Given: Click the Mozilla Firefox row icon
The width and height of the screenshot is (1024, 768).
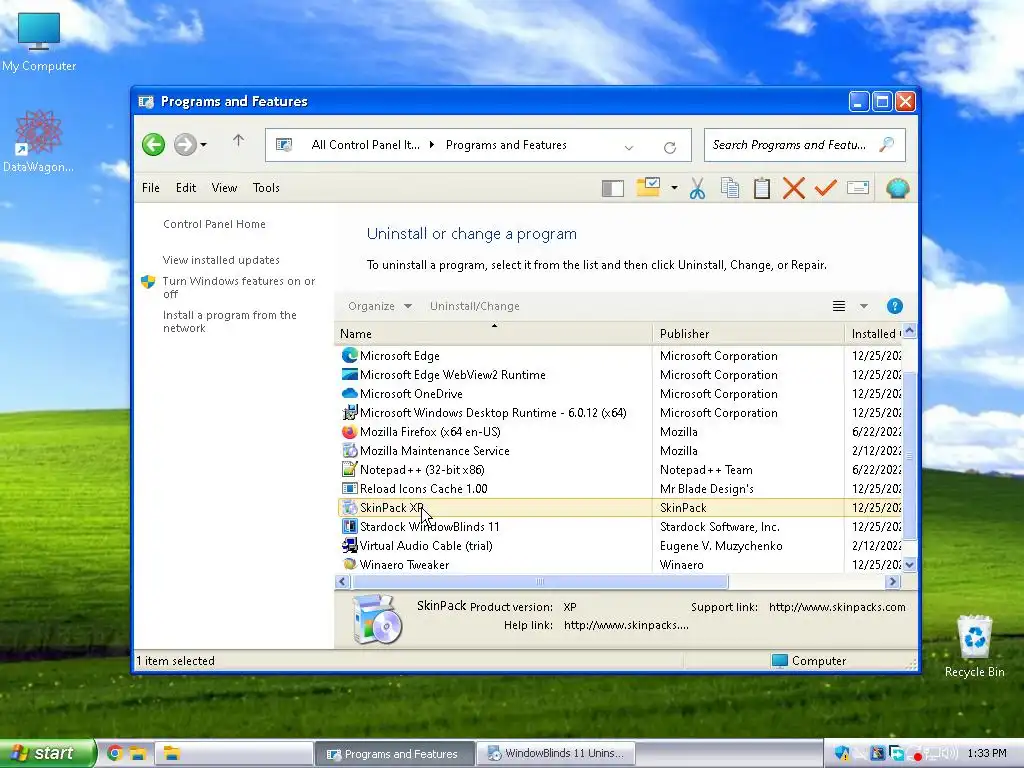Looking at the screenshot, I should point(349,432).
